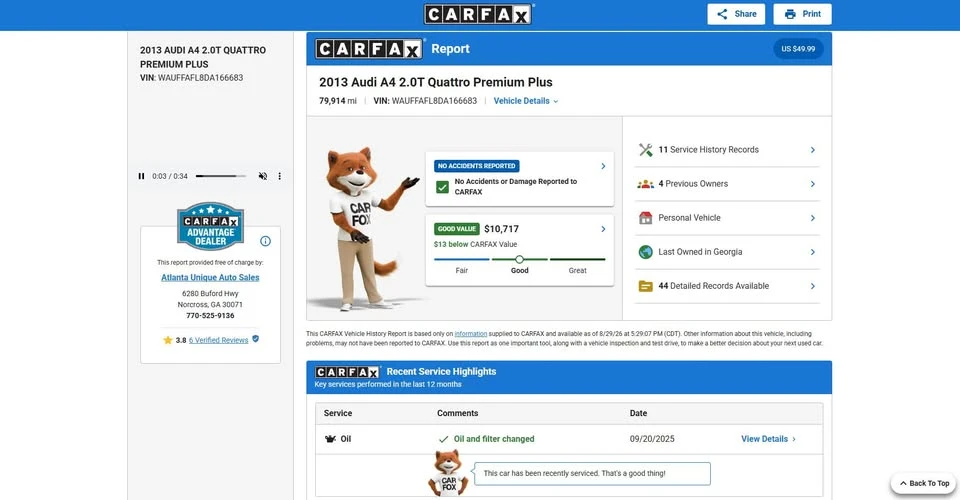Open the Personal Vehicle row

click(x=727, y=218)
